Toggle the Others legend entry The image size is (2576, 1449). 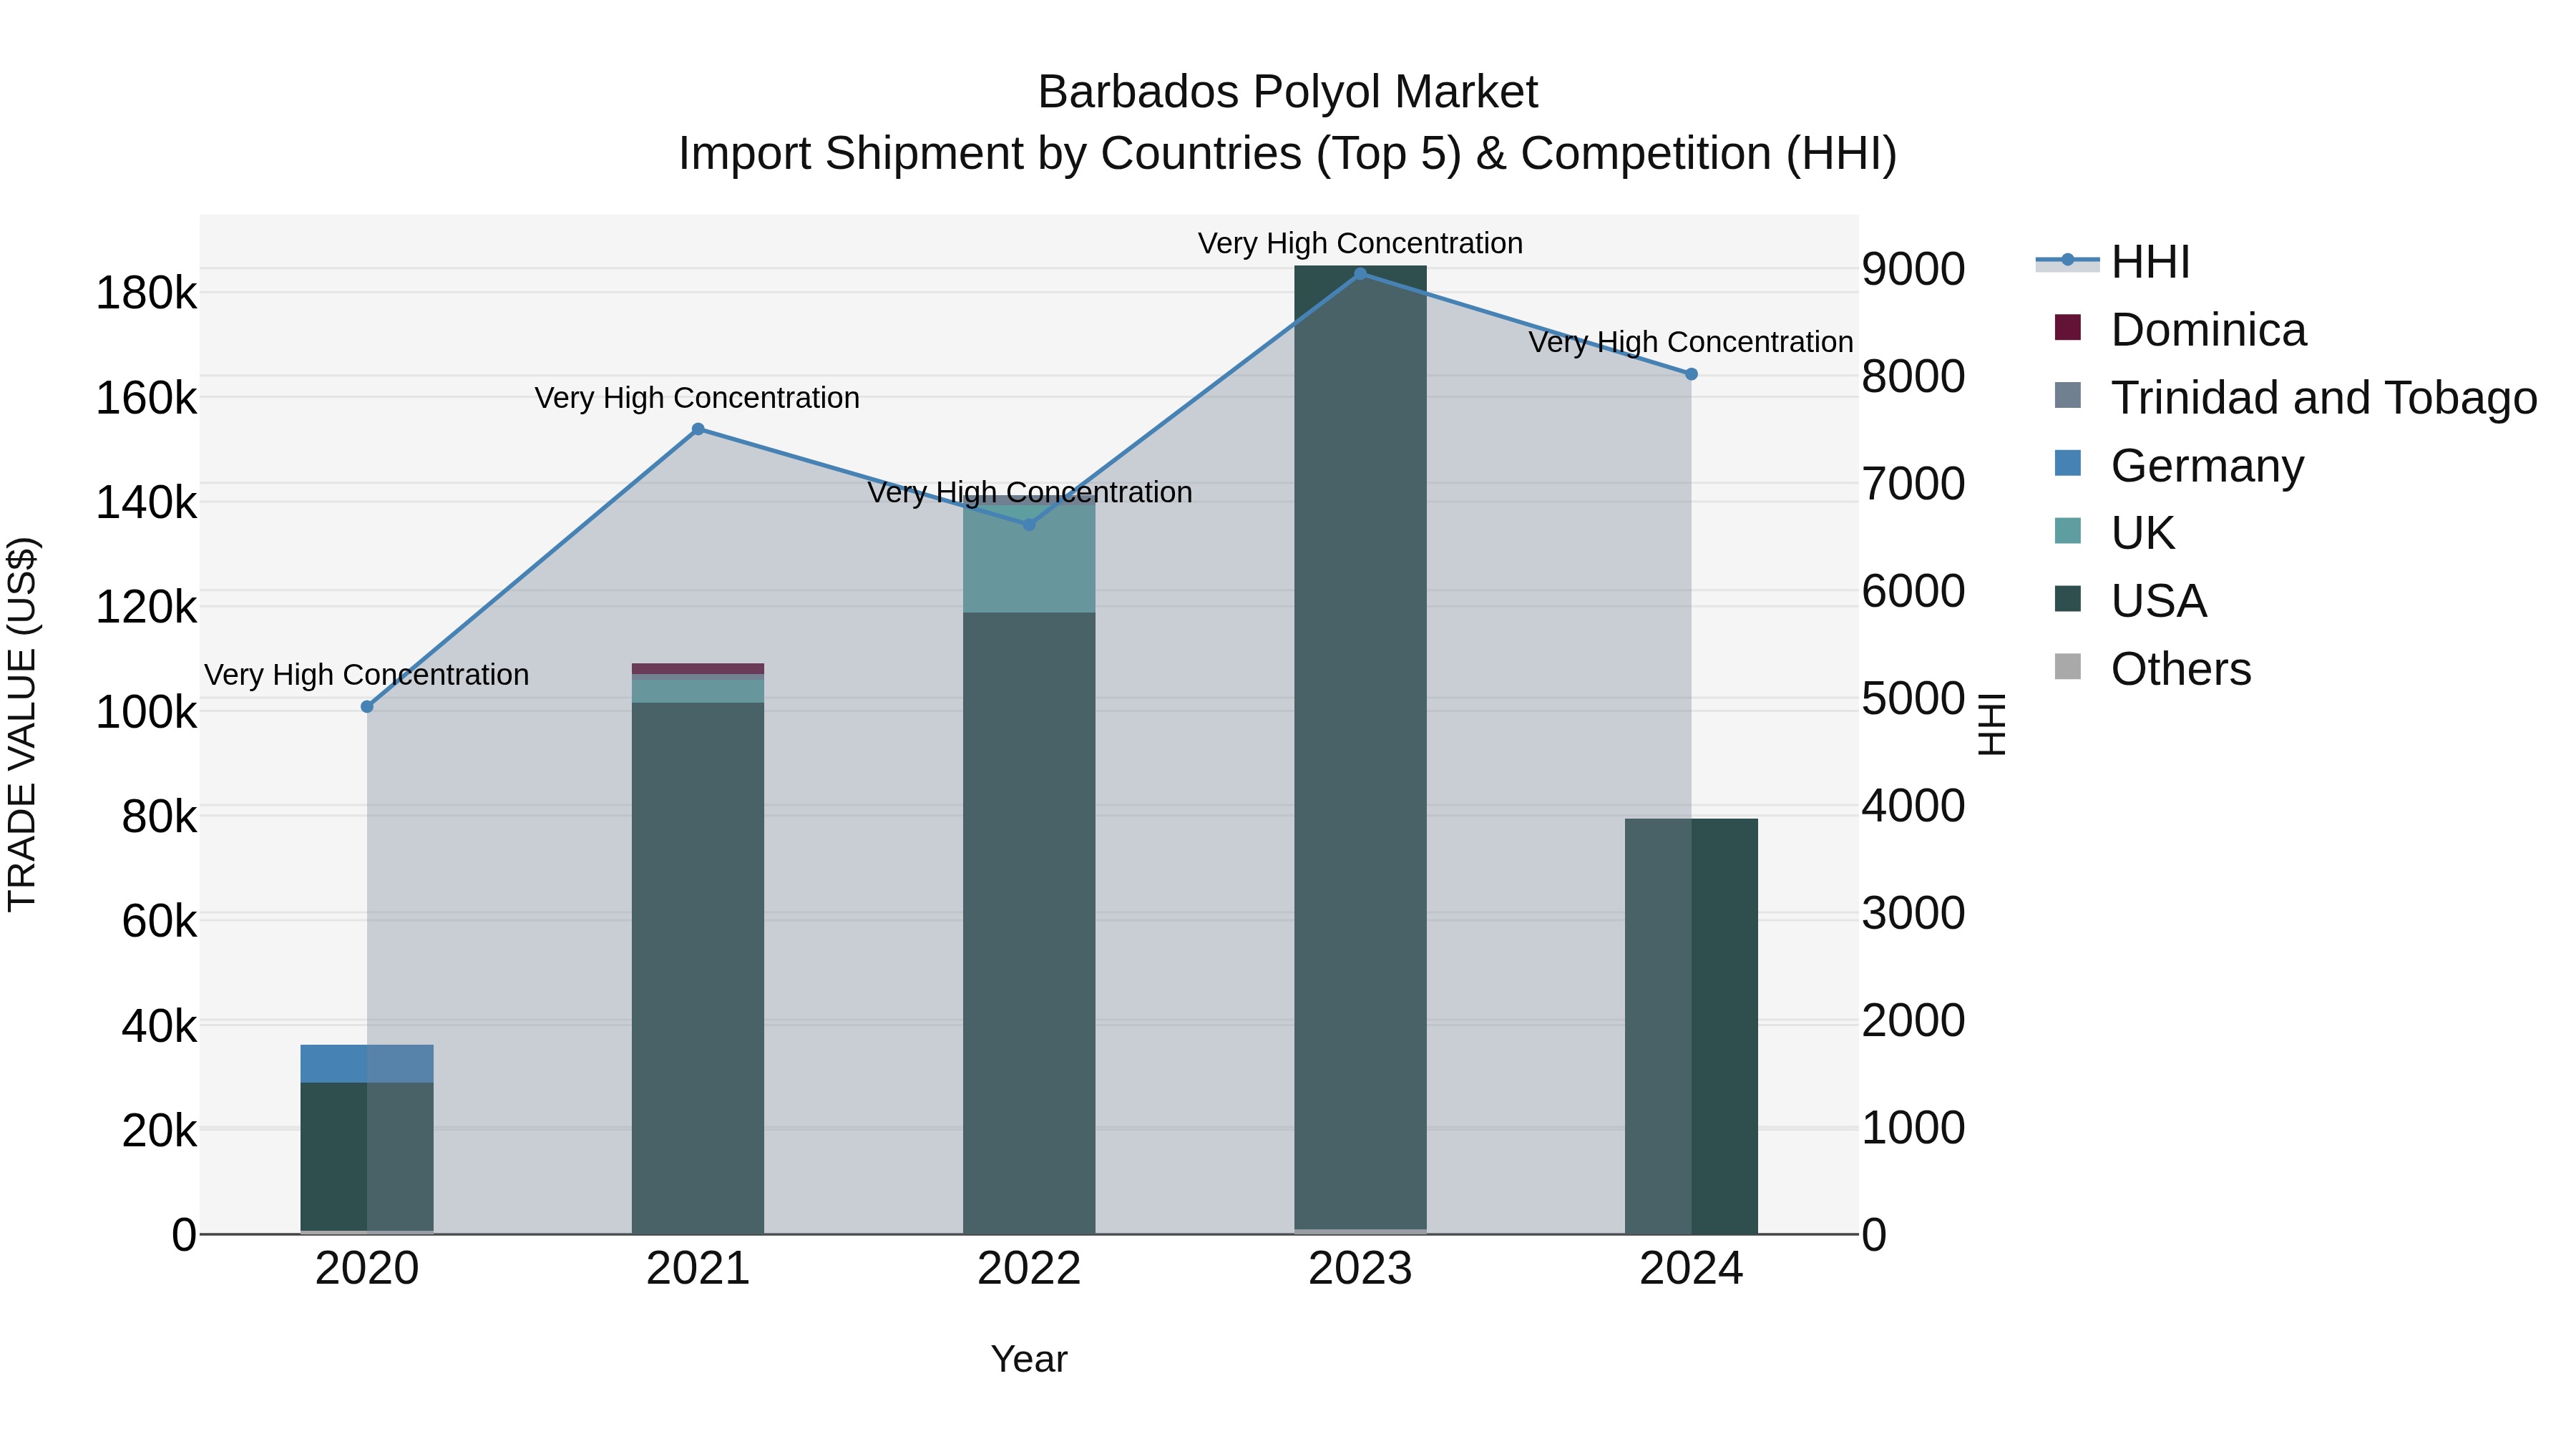tap(2152, 669)
